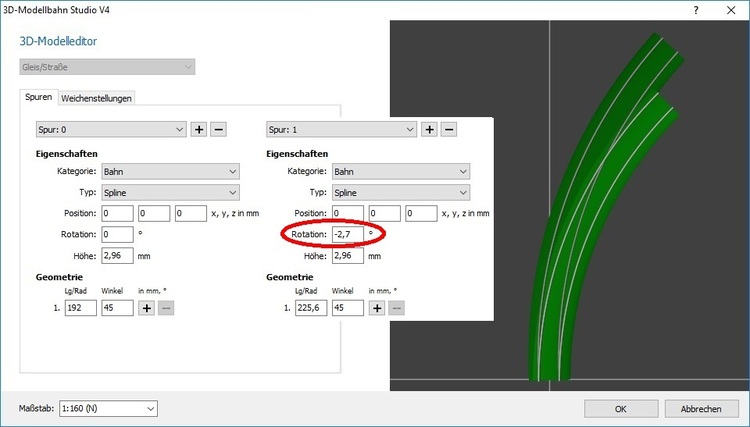
Task: Cancel with the Abbrechen button
Action: click(x=701, y=409)
